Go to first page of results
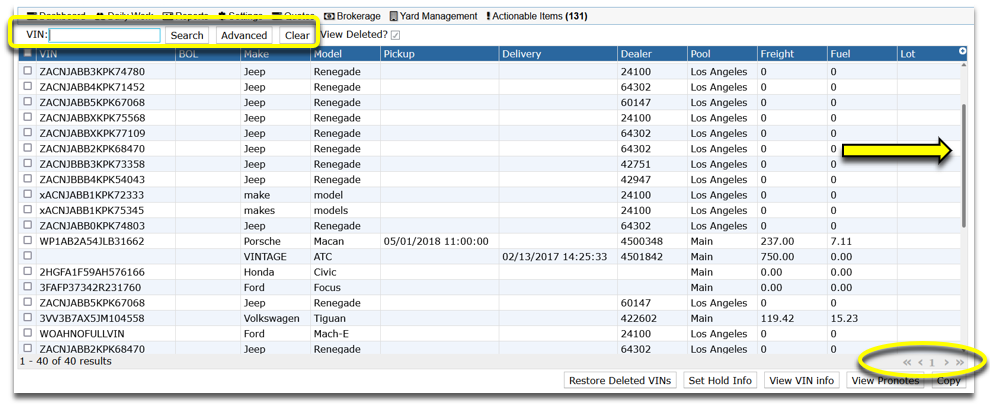The image size is (990, 410). [x=907, y=363]
